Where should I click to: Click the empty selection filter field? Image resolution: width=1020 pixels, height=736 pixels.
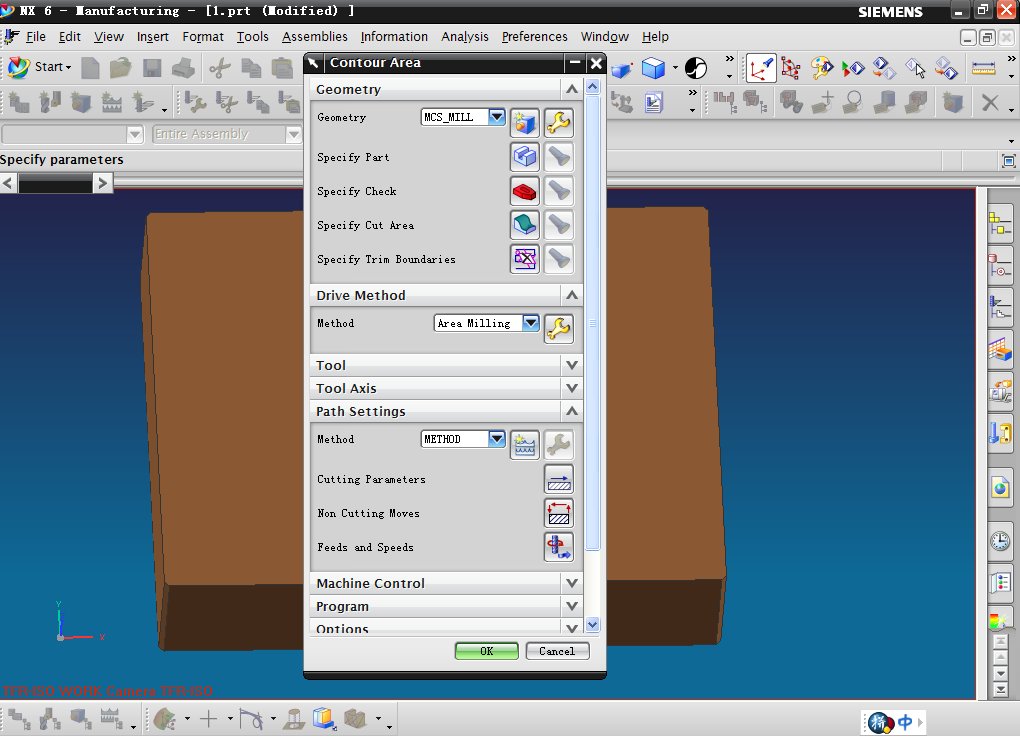click(72, 134)
